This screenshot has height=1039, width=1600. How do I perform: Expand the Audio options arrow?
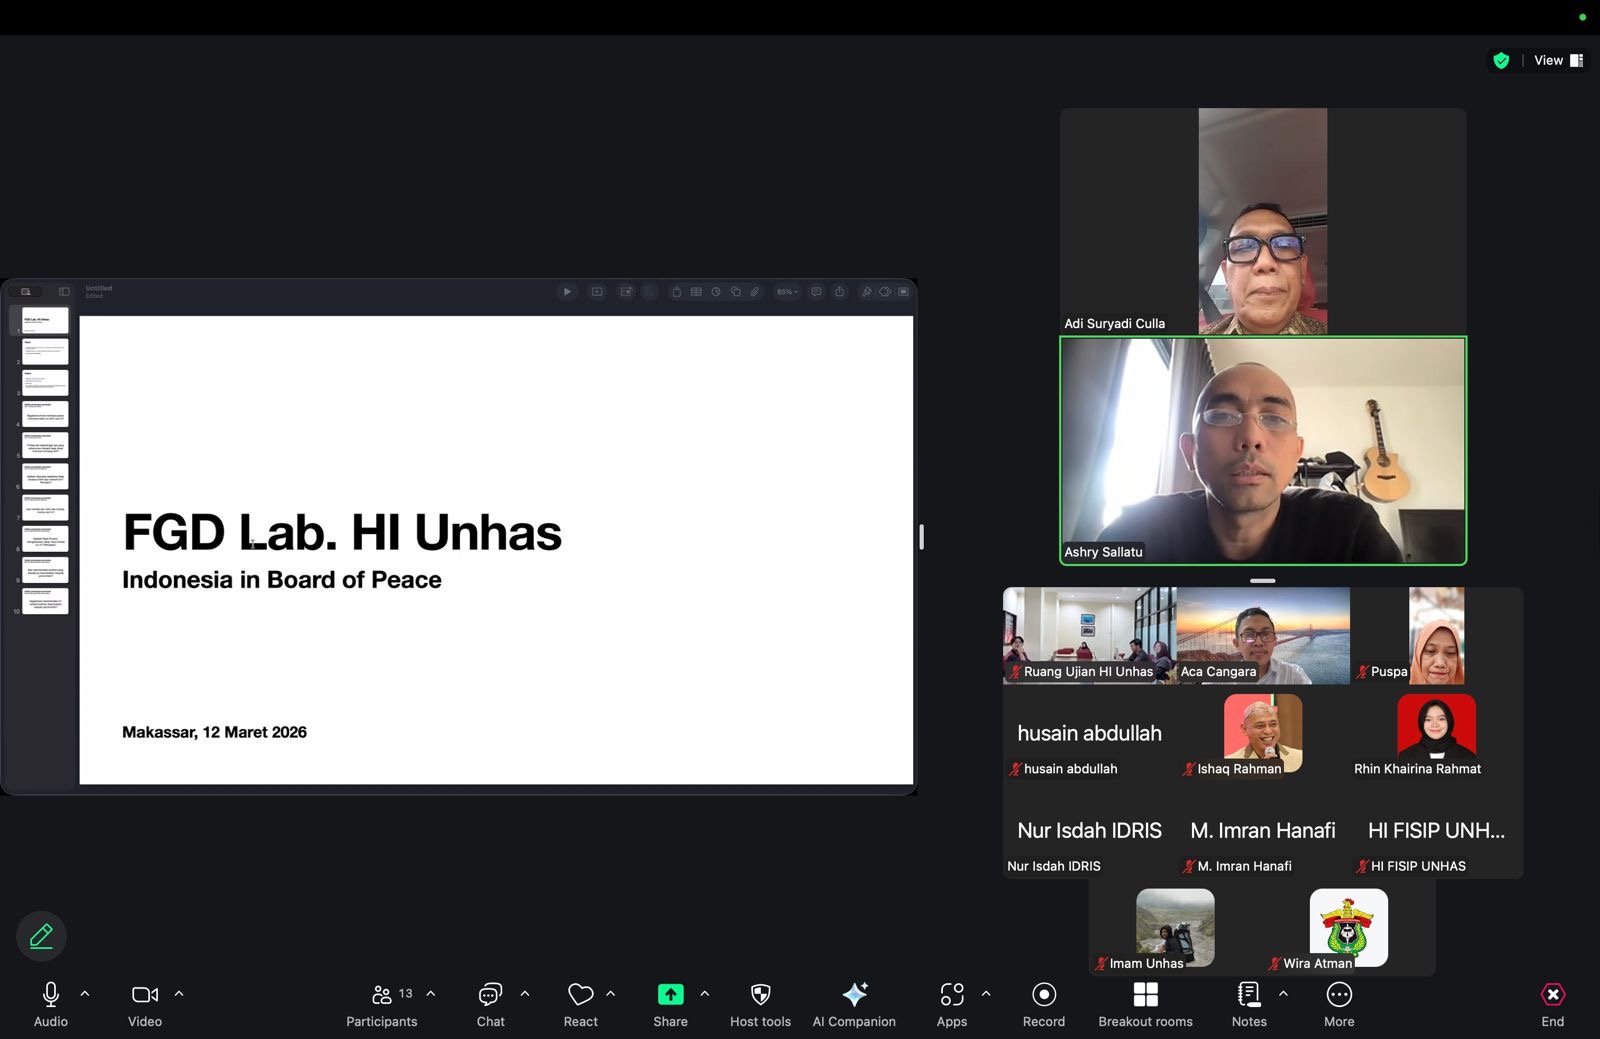click(85, 994)
